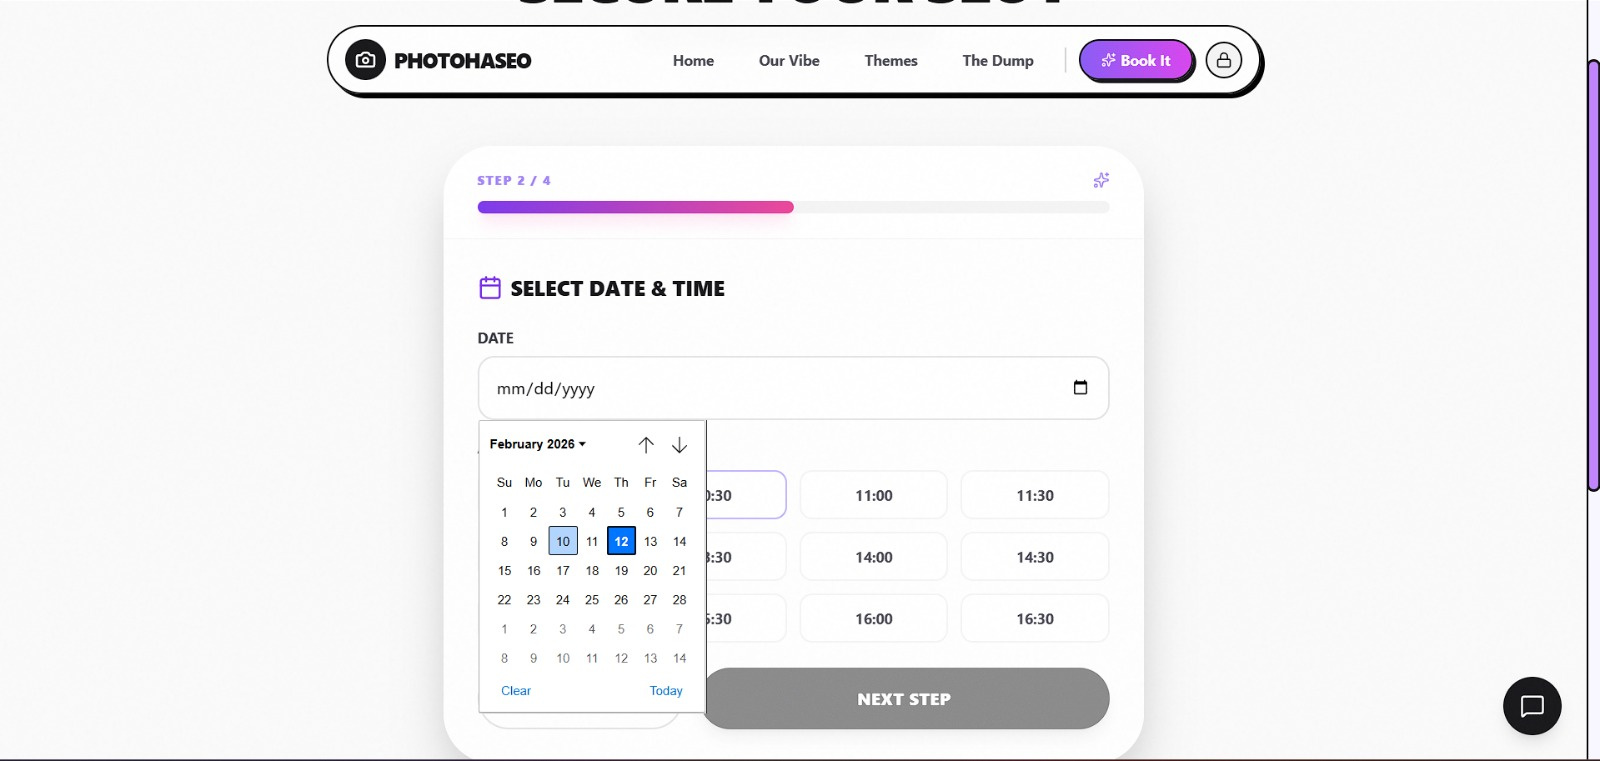Click the up arrow for the previous month
Viewport: 1600px width, 761px height.
tap(646, 445)
